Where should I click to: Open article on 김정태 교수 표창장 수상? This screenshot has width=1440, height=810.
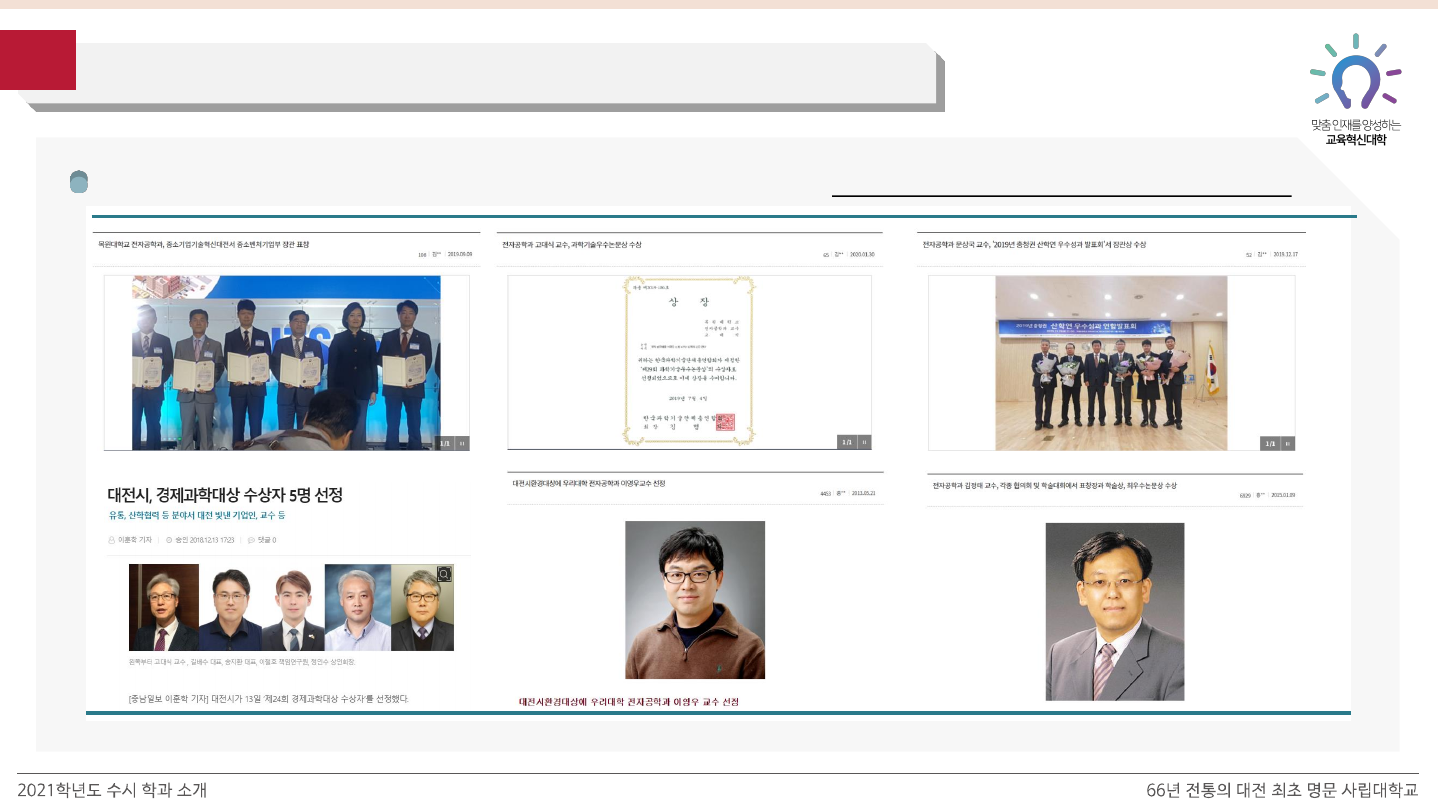pos(1054,485)
